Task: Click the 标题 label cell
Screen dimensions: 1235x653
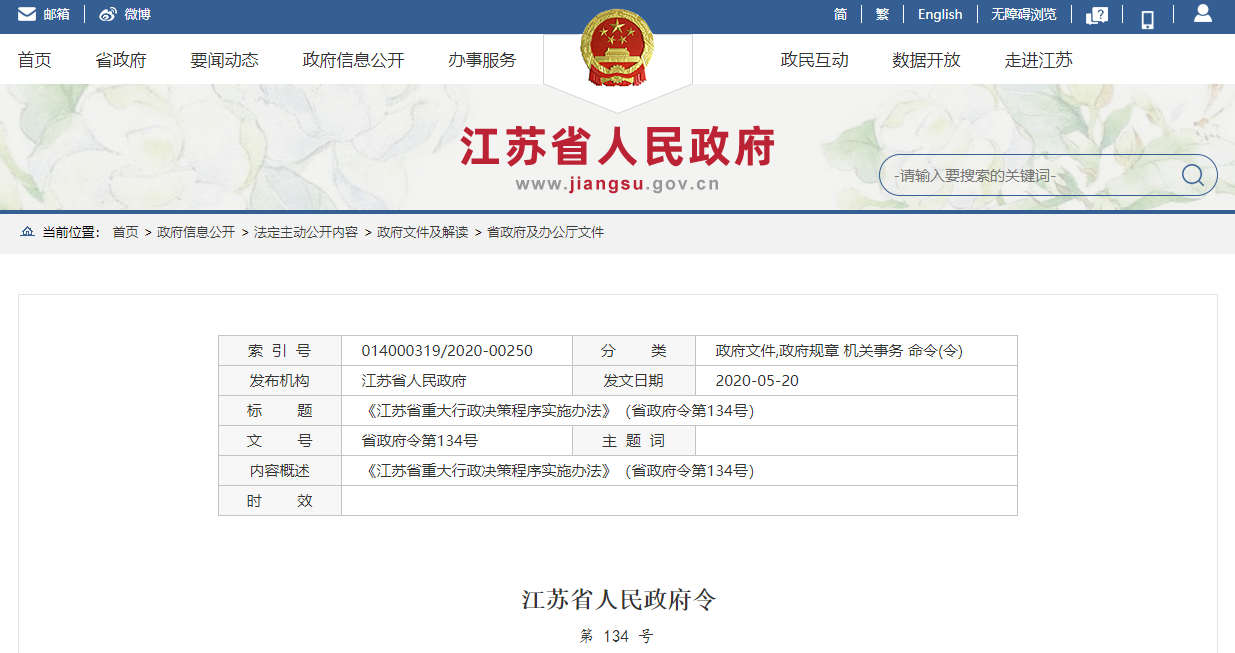Action: (x=280, y=411)
